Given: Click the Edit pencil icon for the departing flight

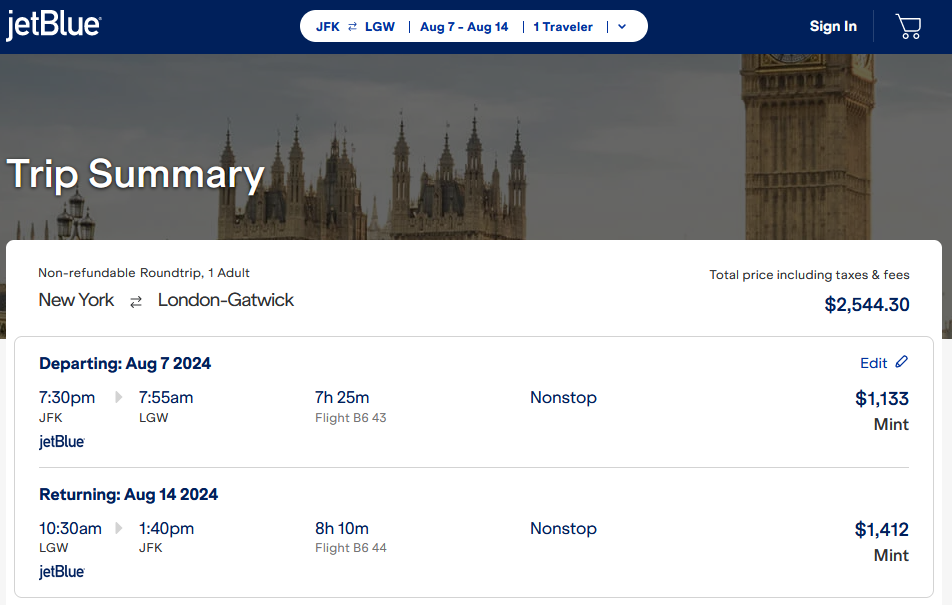Looking at the screenshot, I should click(x=903, y=362).
